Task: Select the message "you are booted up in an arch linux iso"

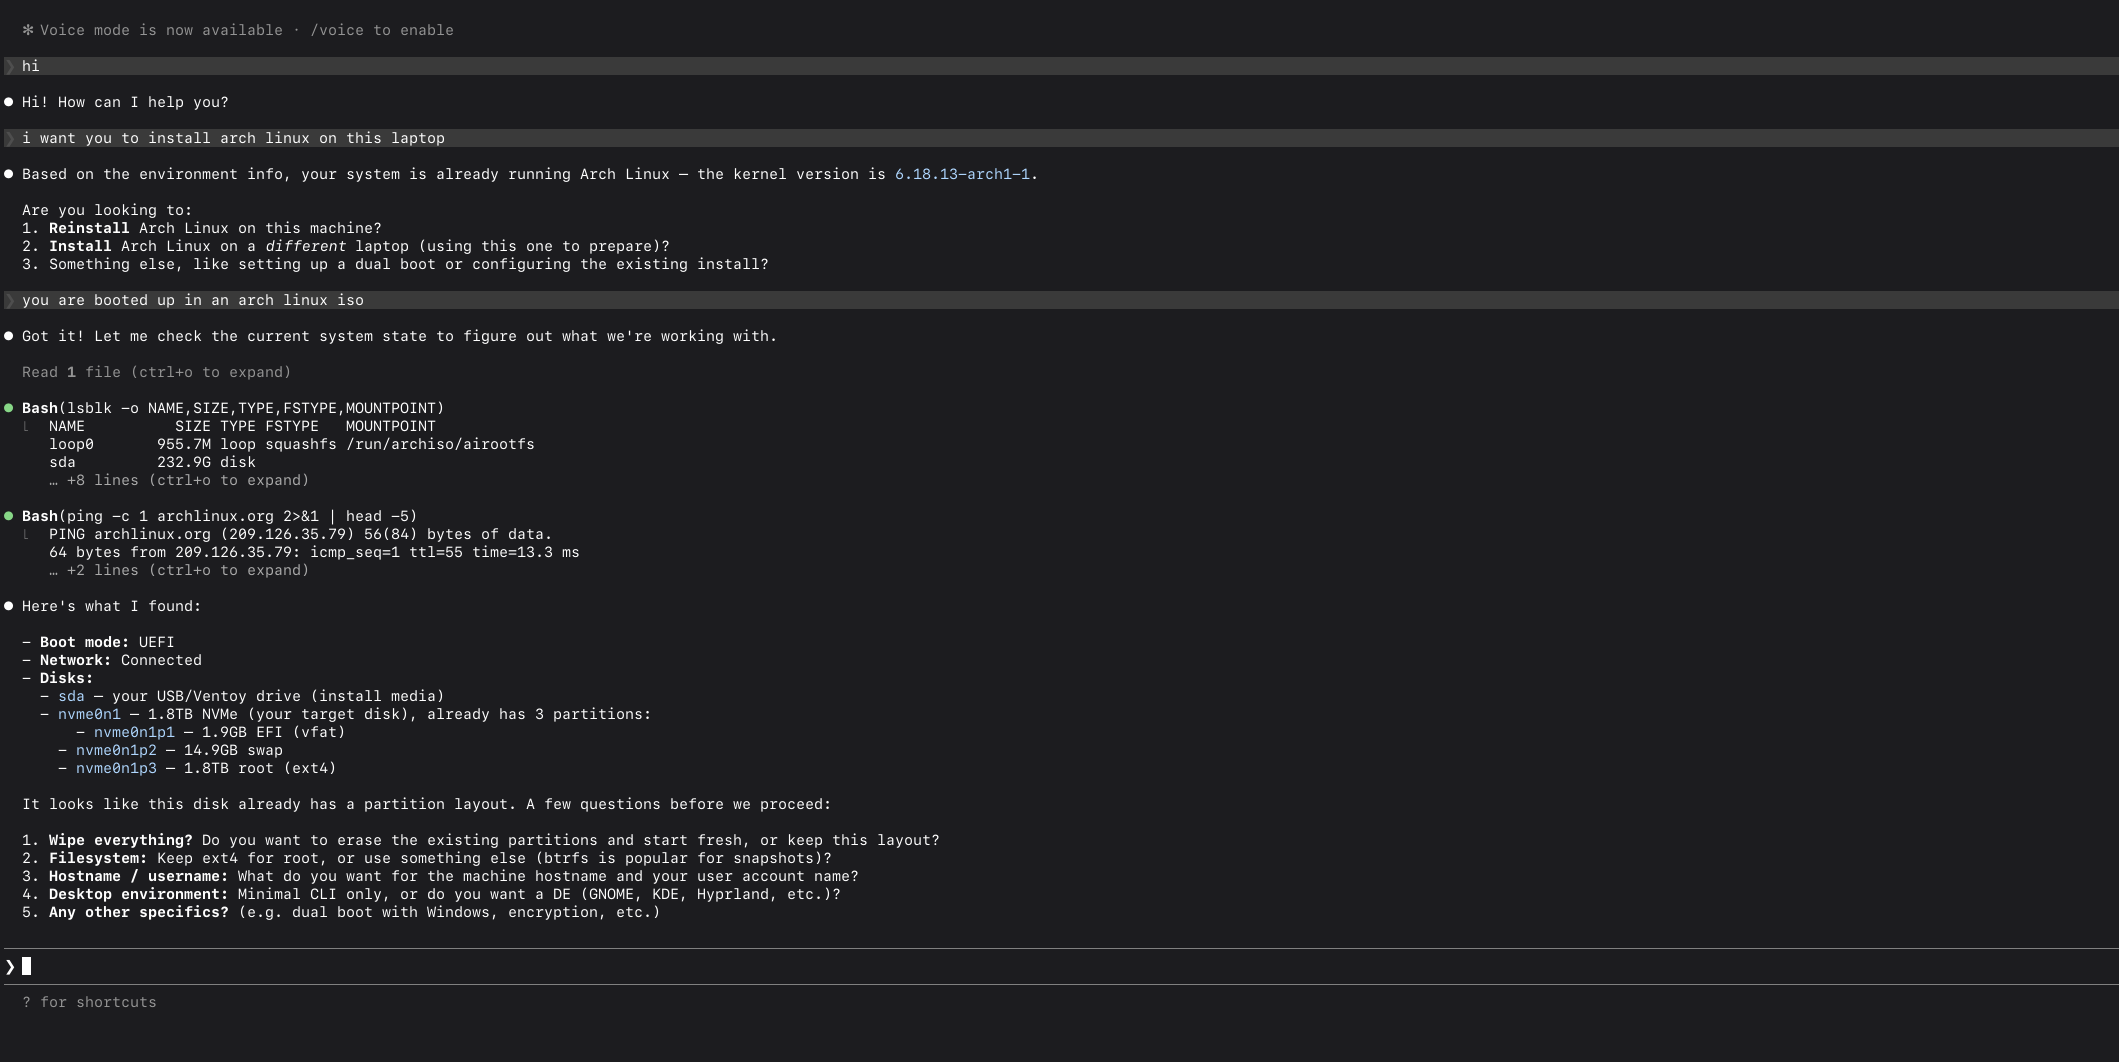Action: pyautogui.click(x=1060, y=300)
